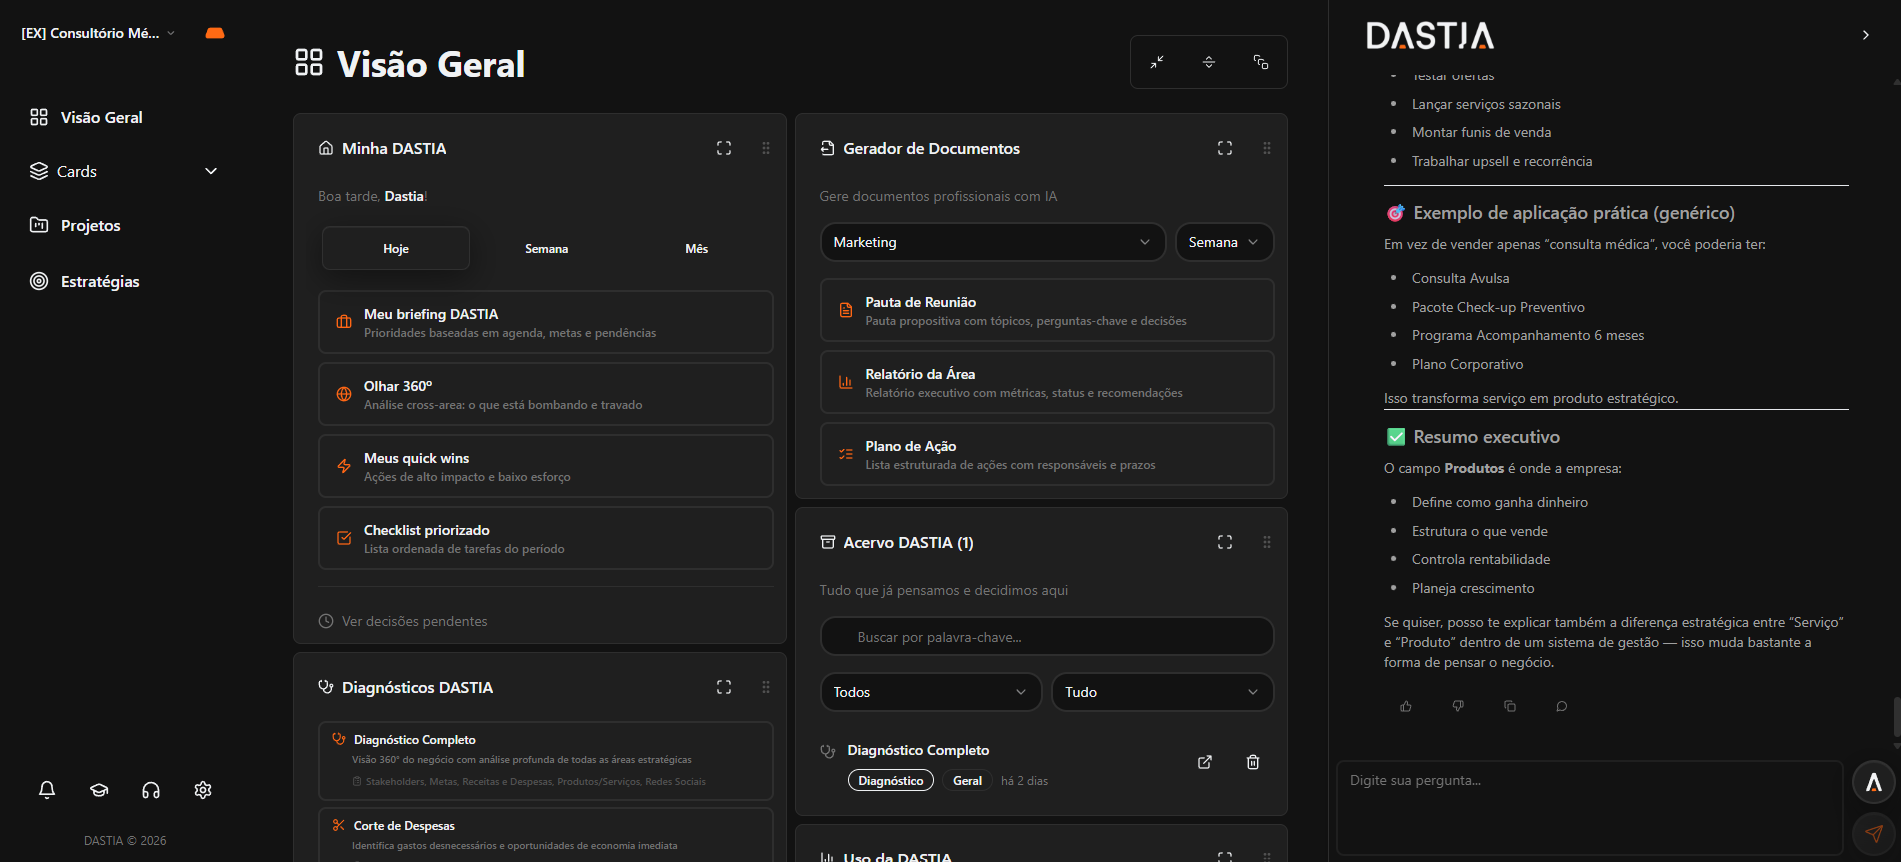Select the Hoje tab
This screenshot has width=1901, height=862.
pos(396,248)
